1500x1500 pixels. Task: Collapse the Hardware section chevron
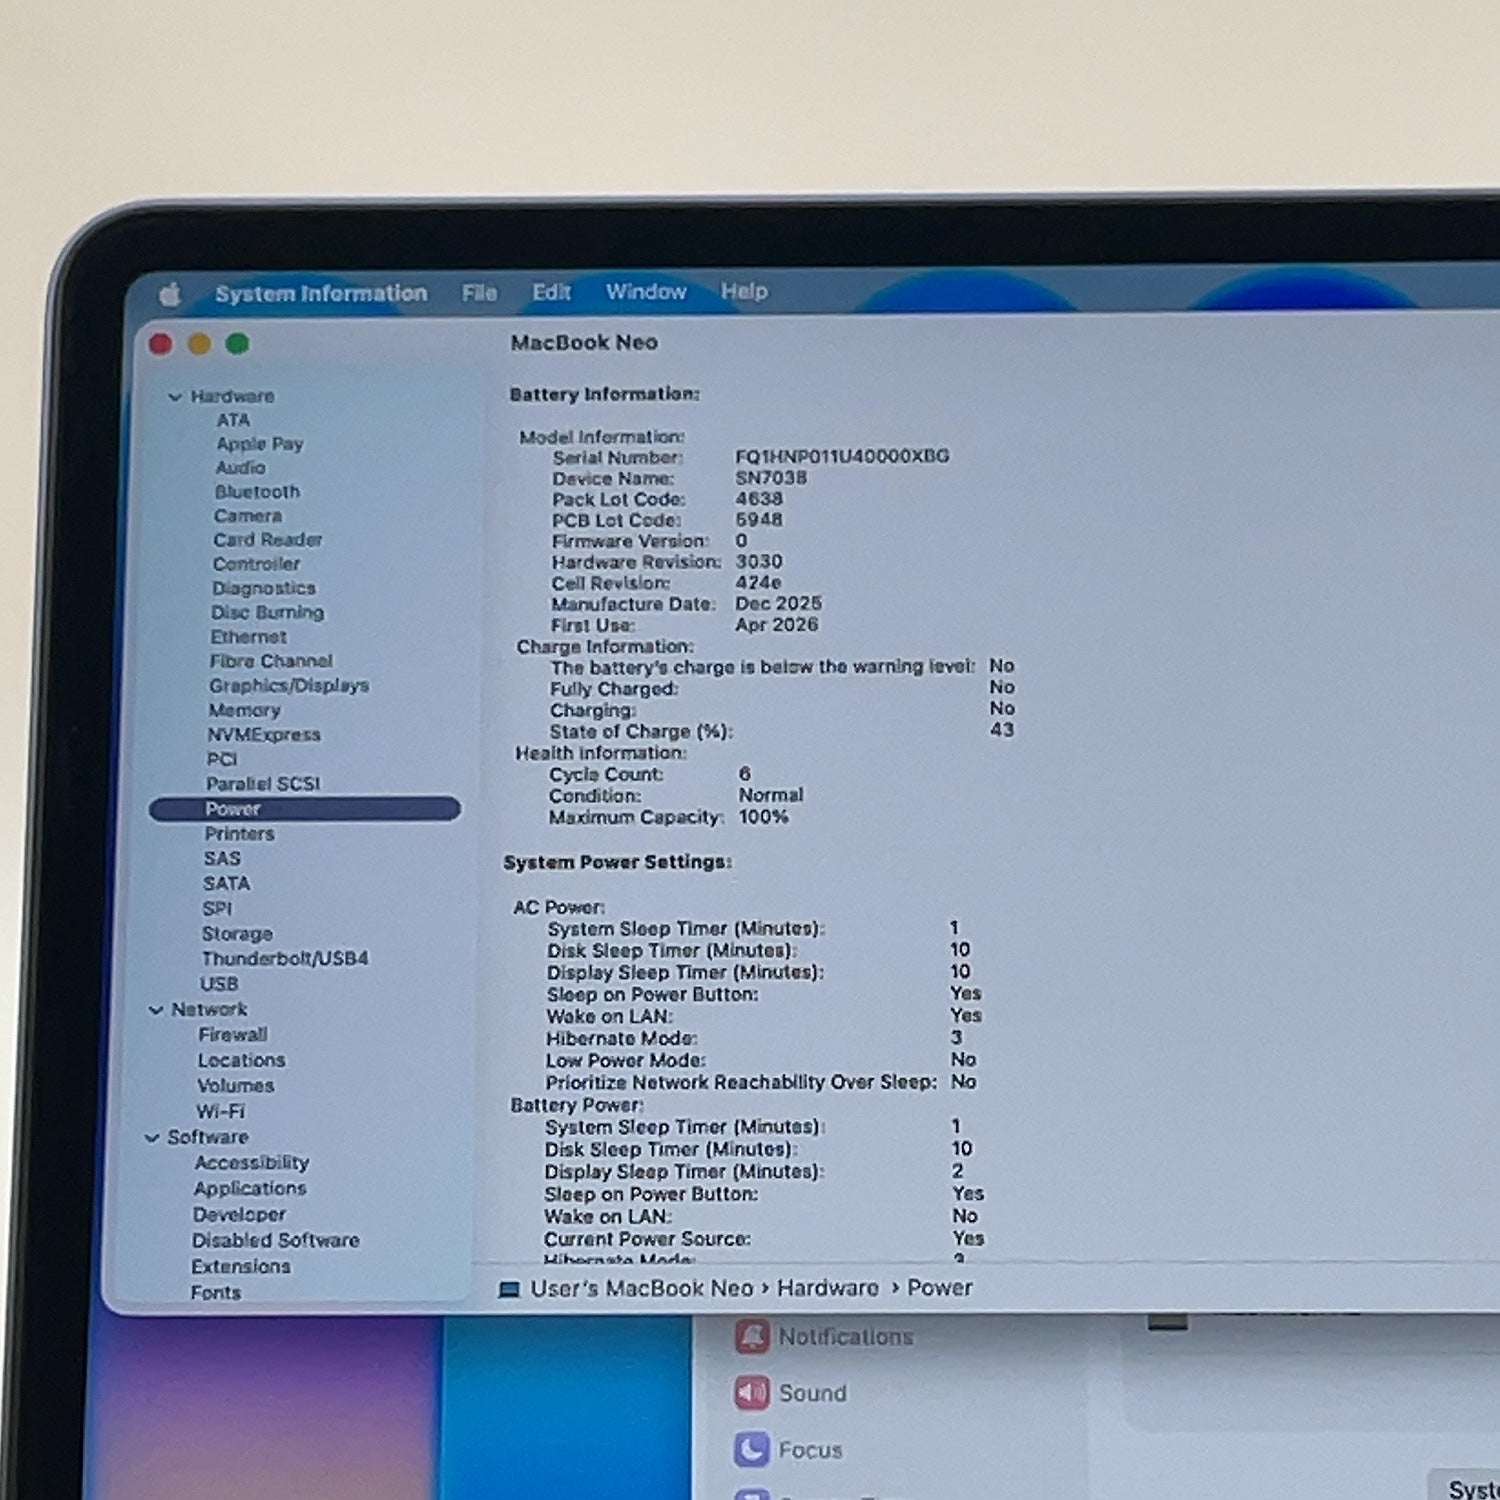[x=175, y=397]
